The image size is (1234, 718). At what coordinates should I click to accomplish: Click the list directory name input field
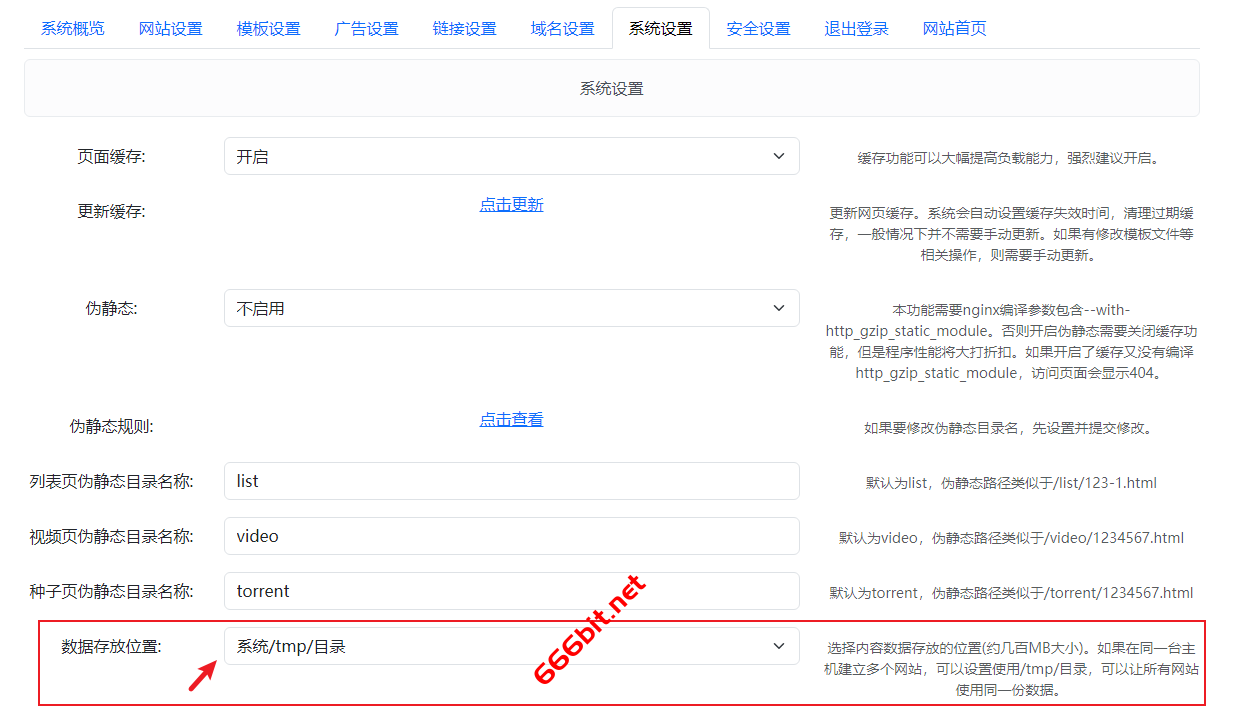[x=511, y=481]
